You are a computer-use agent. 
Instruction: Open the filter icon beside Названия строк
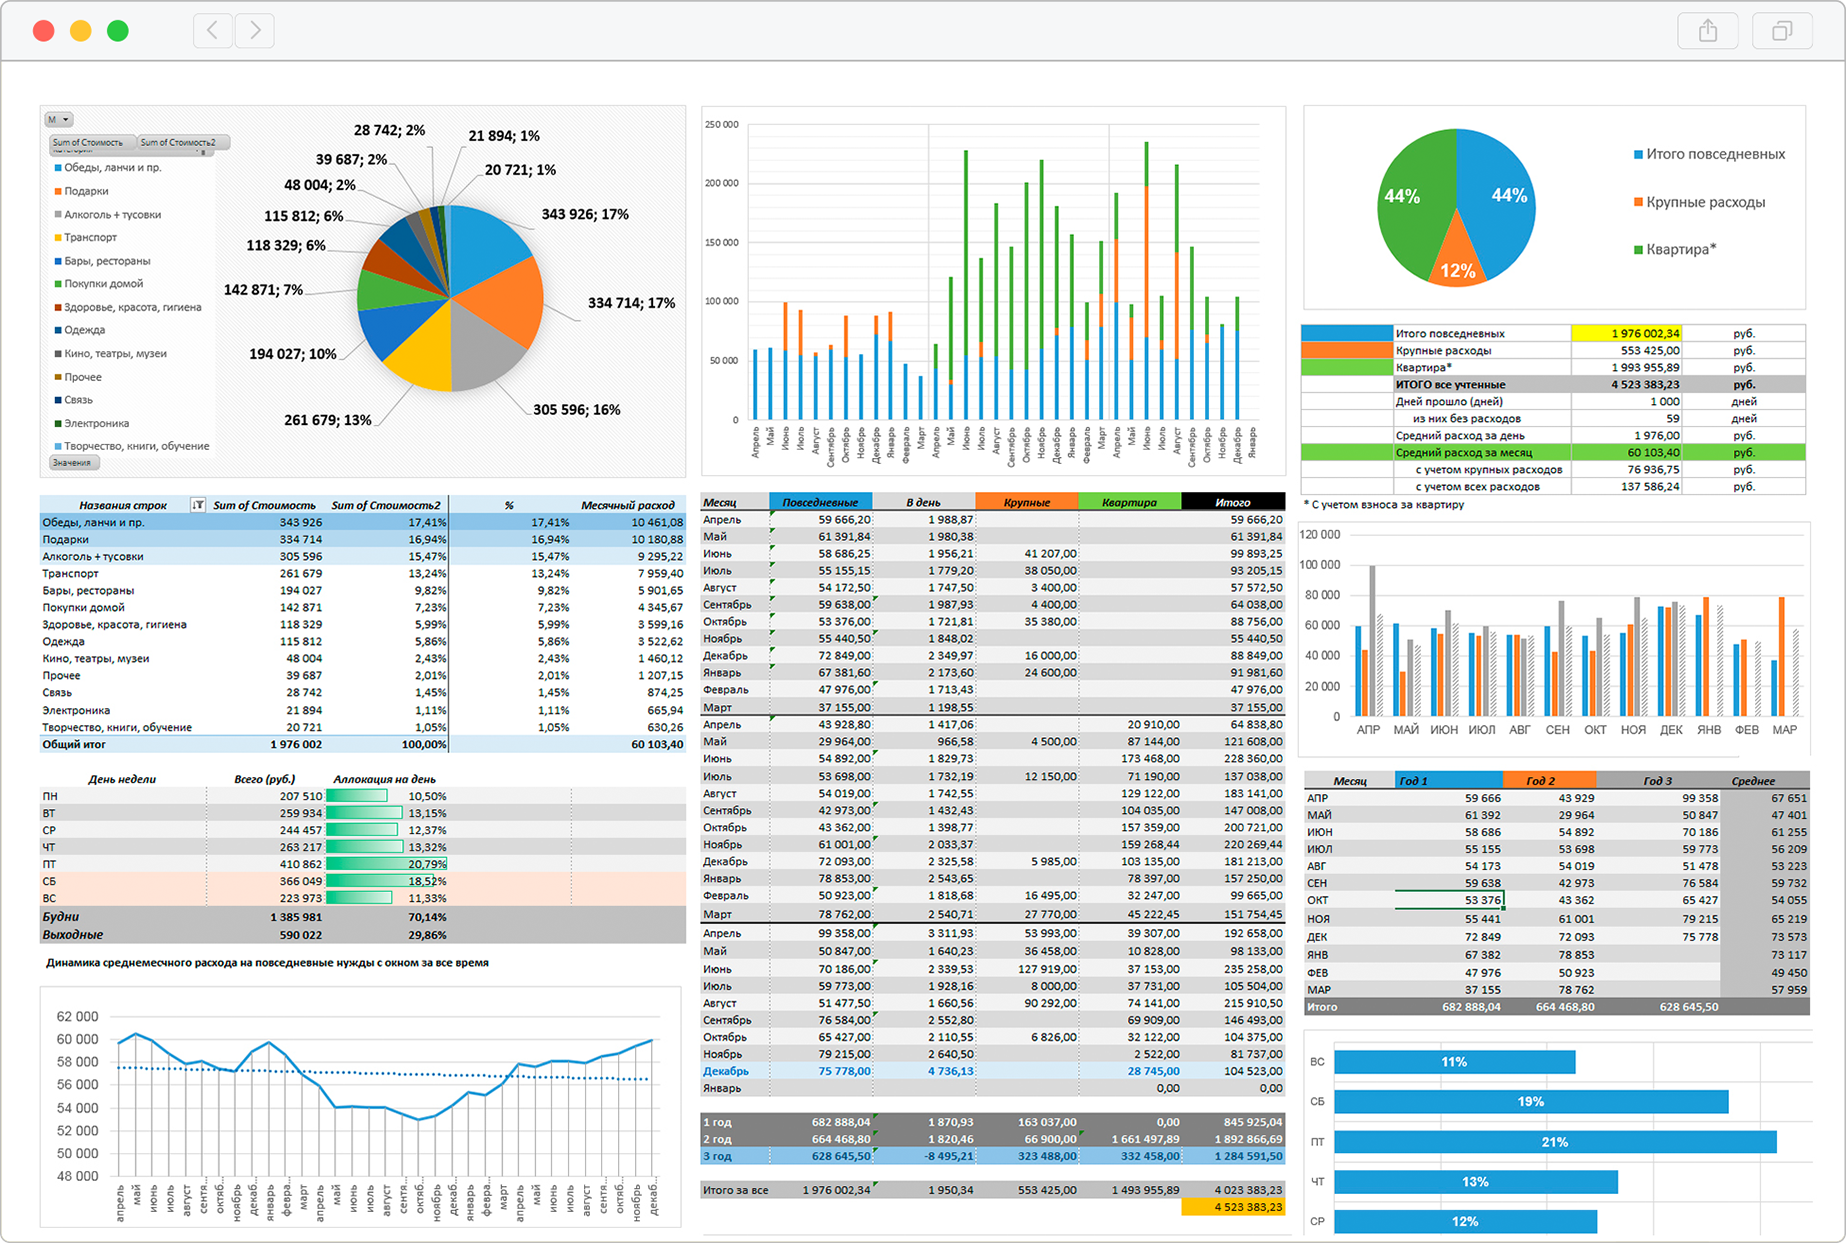198,505
